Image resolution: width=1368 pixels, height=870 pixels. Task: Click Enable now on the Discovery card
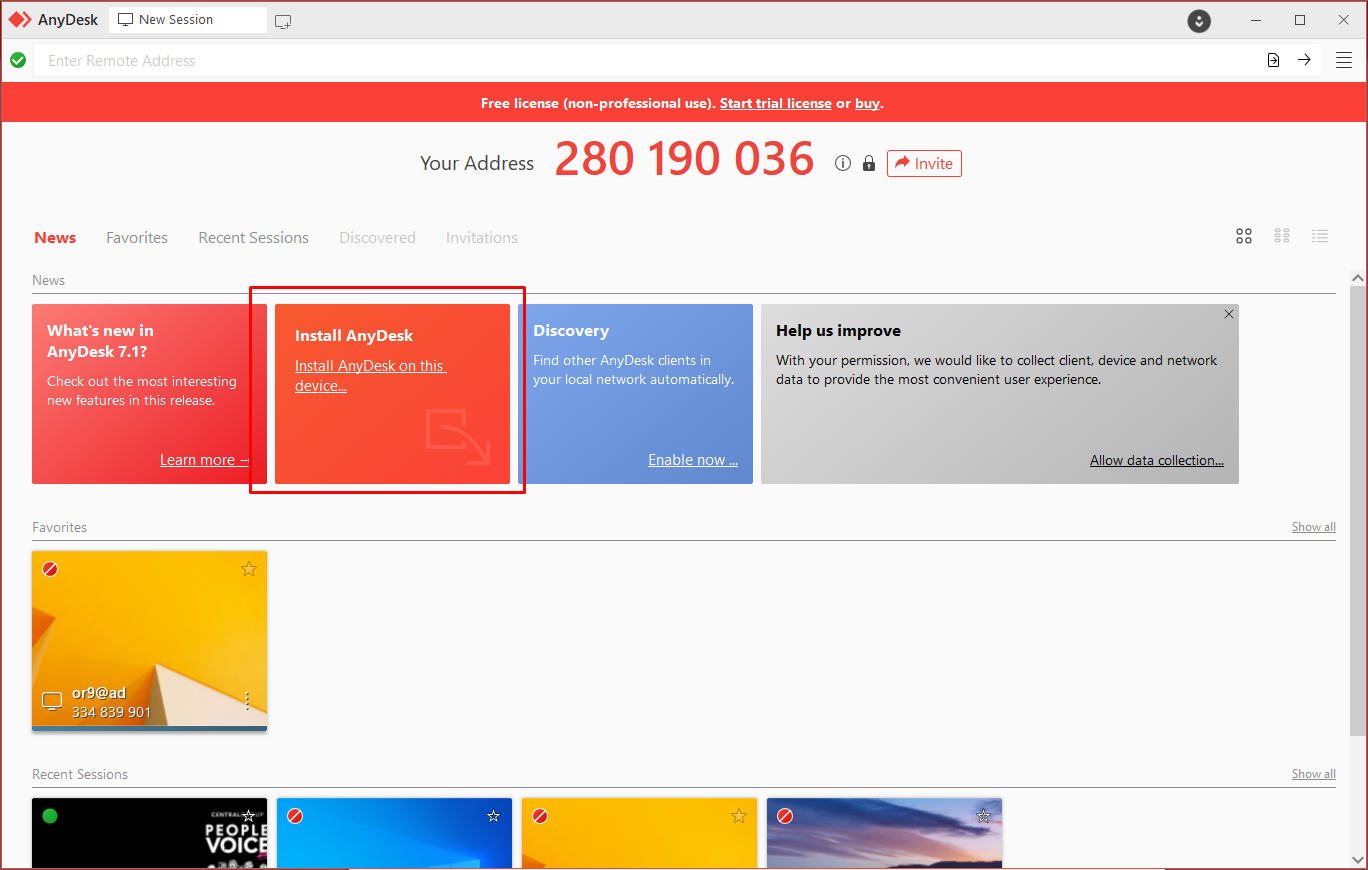[693, 460]
